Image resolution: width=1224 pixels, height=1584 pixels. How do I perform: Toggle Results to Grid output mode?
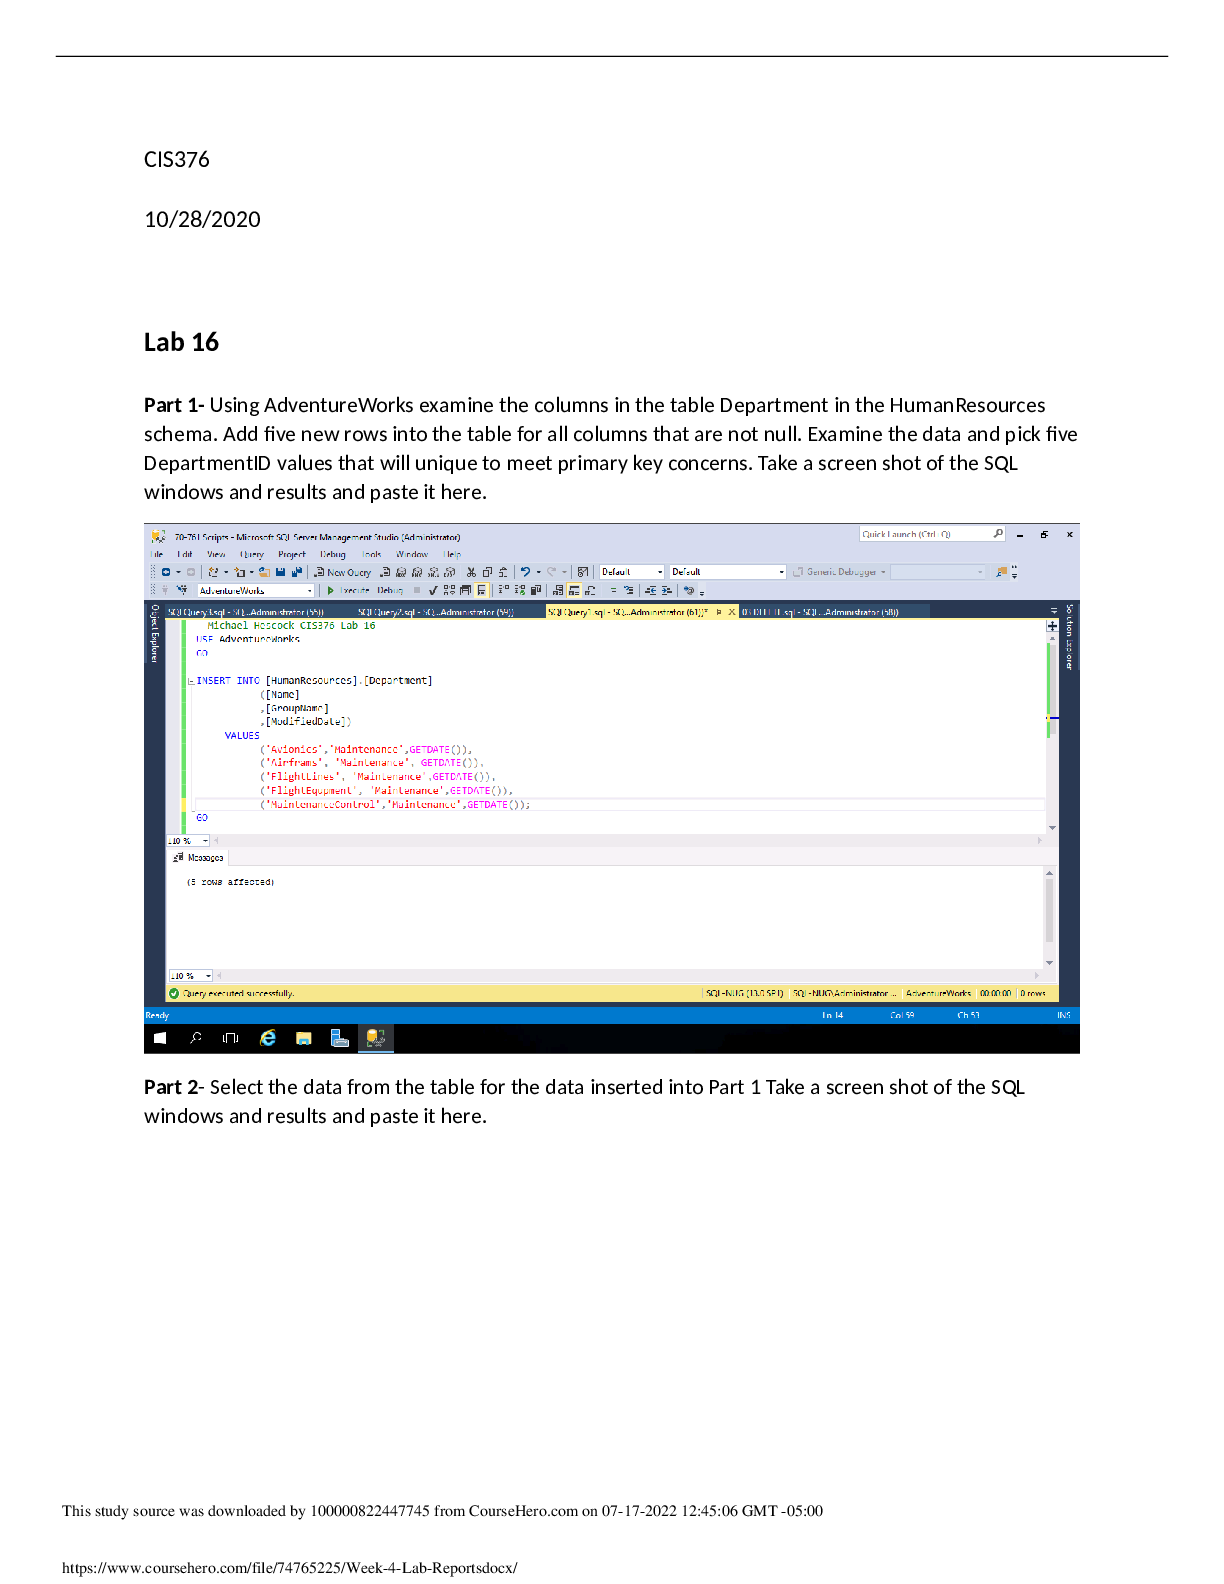coord(574,591)
